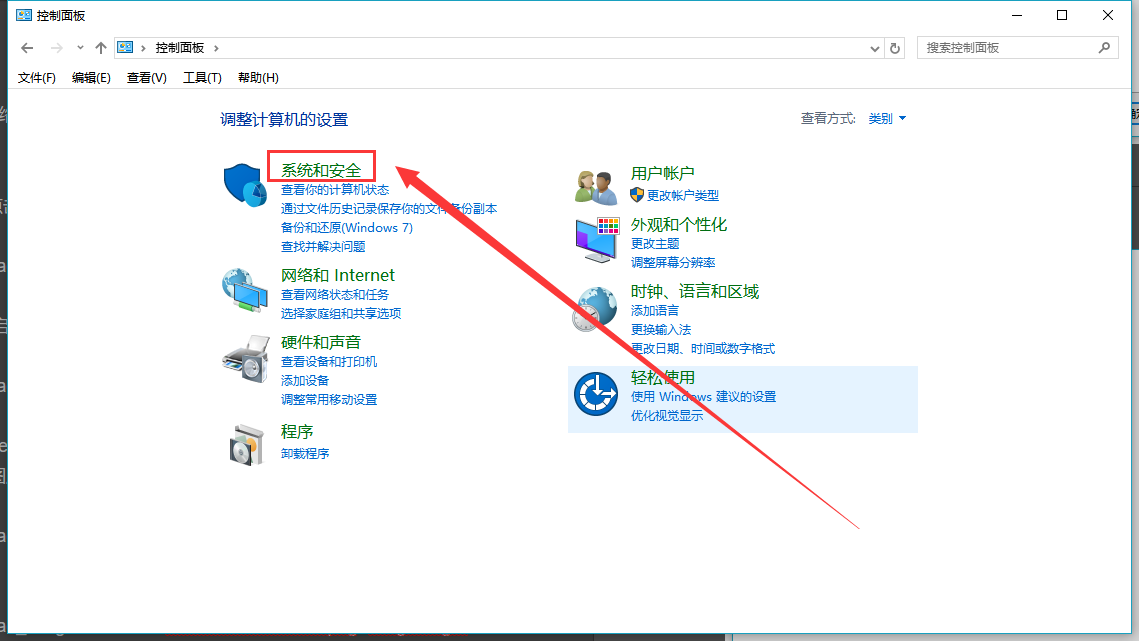The height and width of the screenshot is (641, 1139).
Task: Click 更改日期、时间或数字格式 link
Action: point(702,348)
